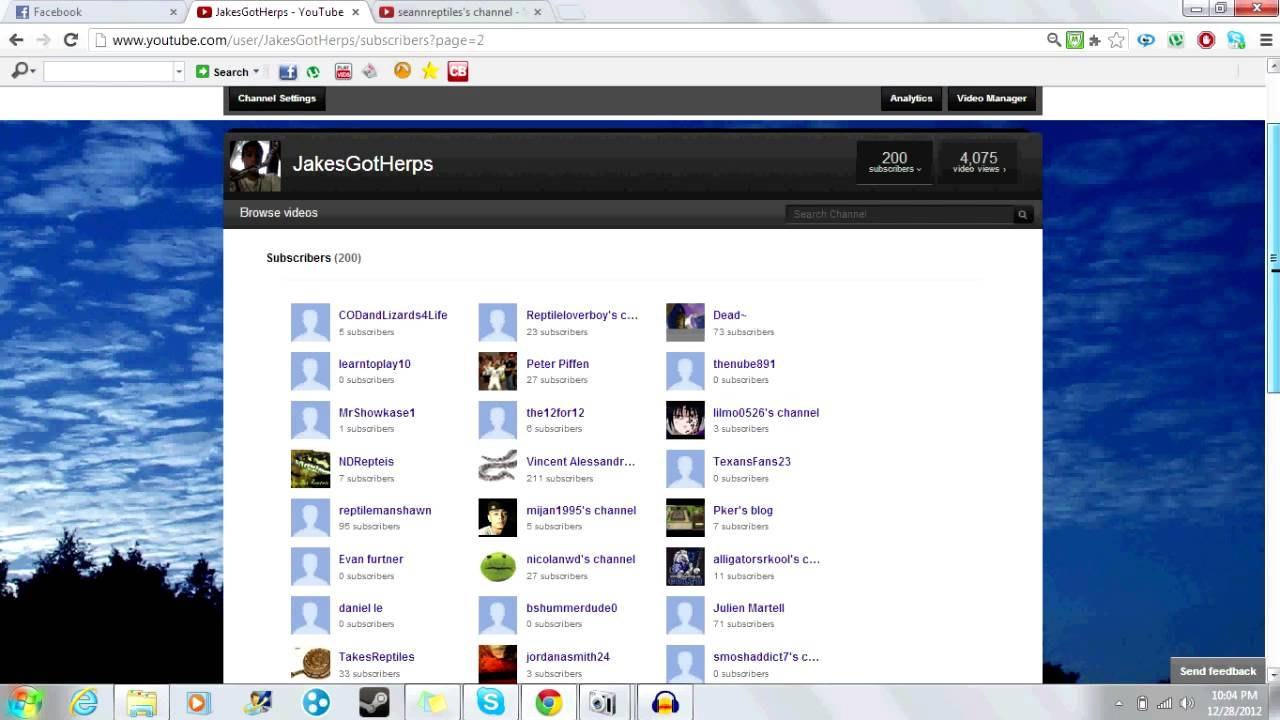Click the puzzle piece extension icon
This screenshot has height=720, width=1280.
pos(1095,40)
